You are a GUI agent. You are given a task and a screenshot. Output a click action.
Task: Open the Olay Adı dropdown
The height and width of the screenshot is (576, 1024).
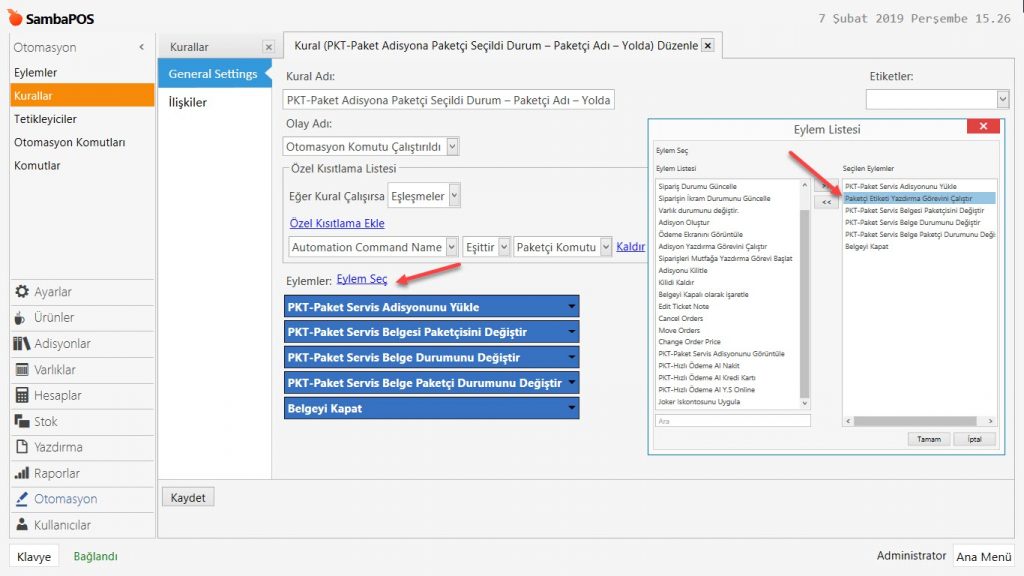pyautogui.click(x=452, y=147)
